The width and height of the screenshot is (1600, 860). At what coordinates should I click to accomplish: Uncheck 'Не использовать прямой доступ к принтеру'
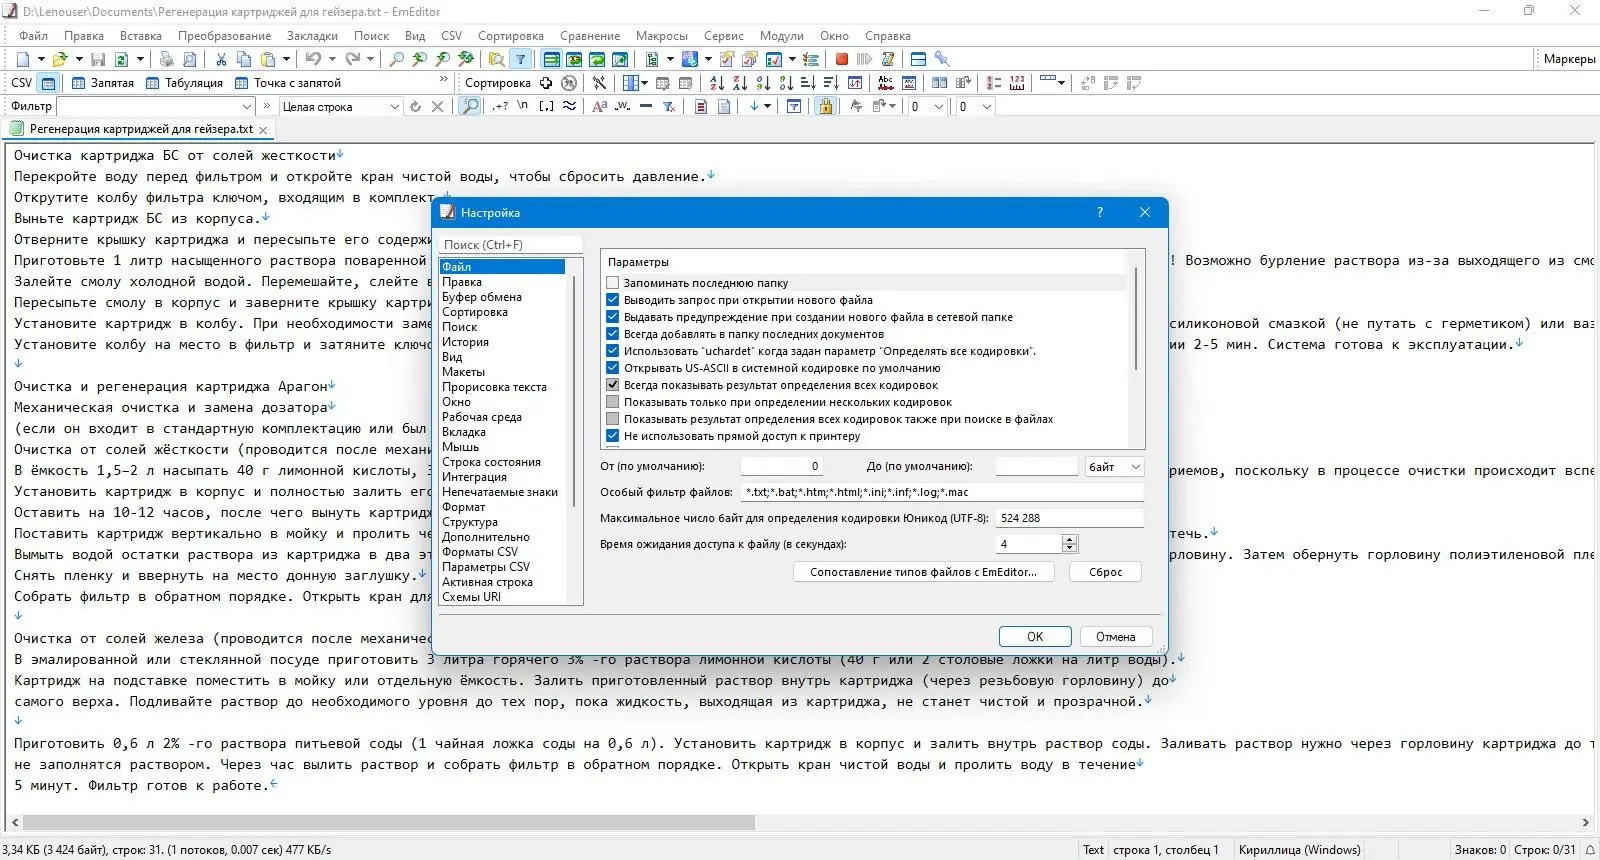(x=613, y=436)
